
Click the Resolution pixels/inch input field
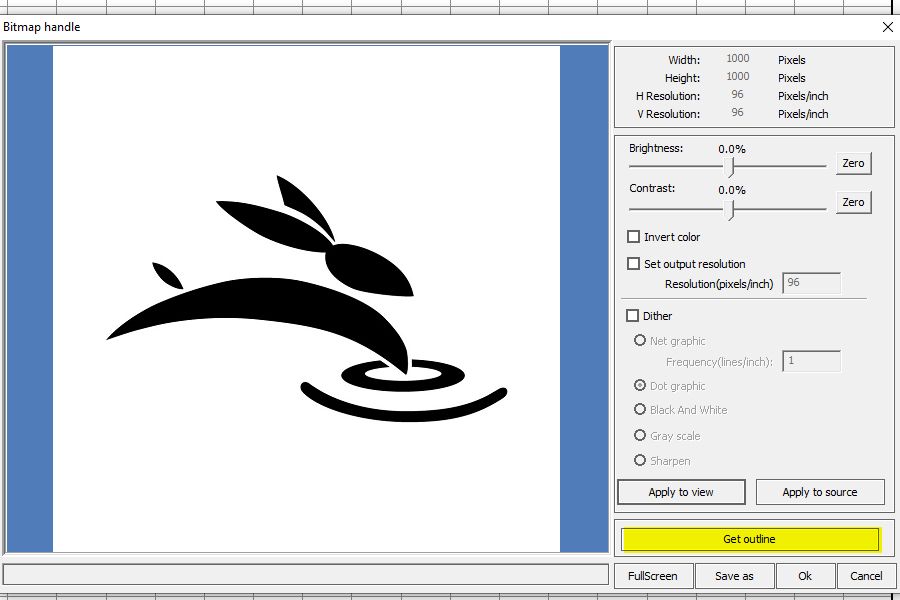tap(810, 284)
